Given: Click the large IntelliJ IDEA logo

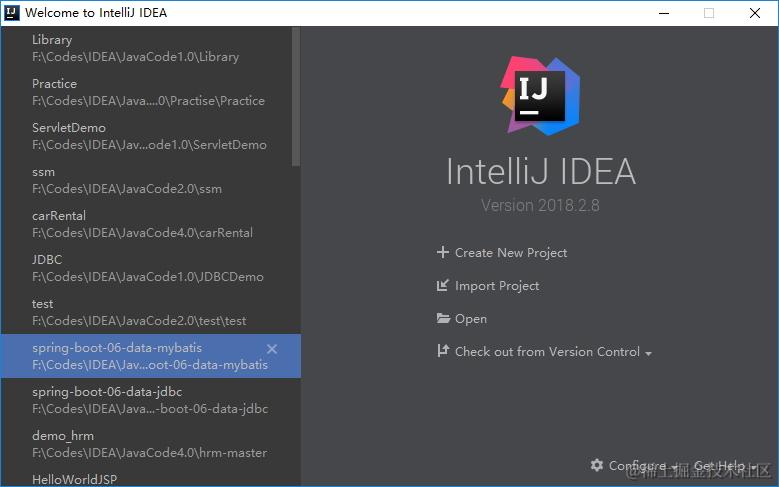Looking at the screenshot, I should [x=541, y=95].
